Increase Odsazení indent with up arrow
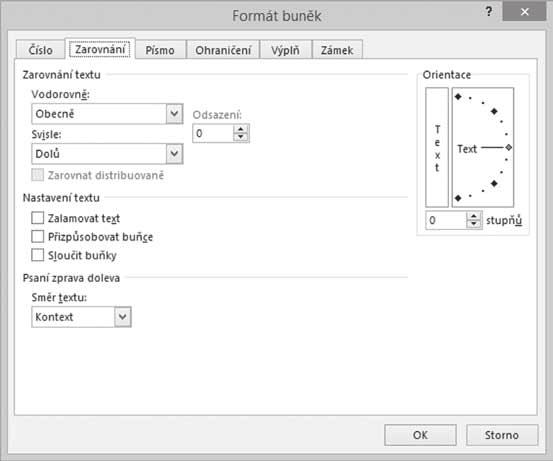The image size is (553, 461). point(241,129)
